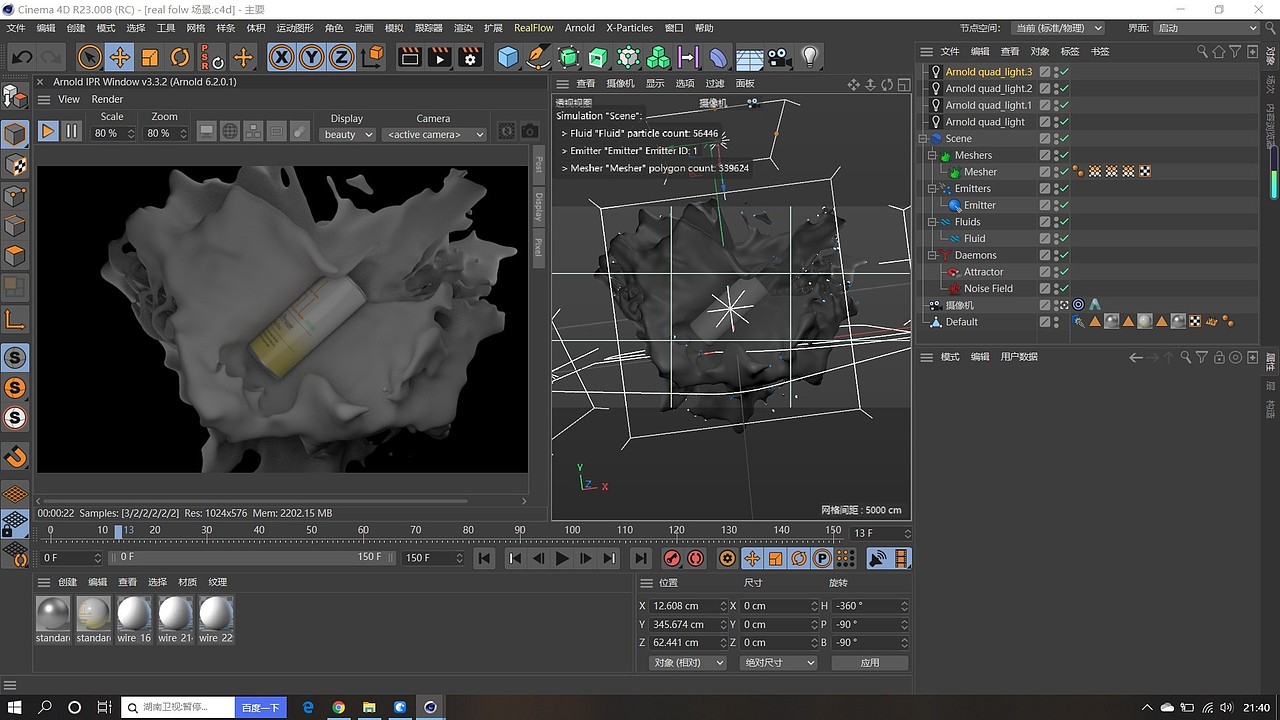
Task: Toggle the Y axis lock
Action: 312,57
